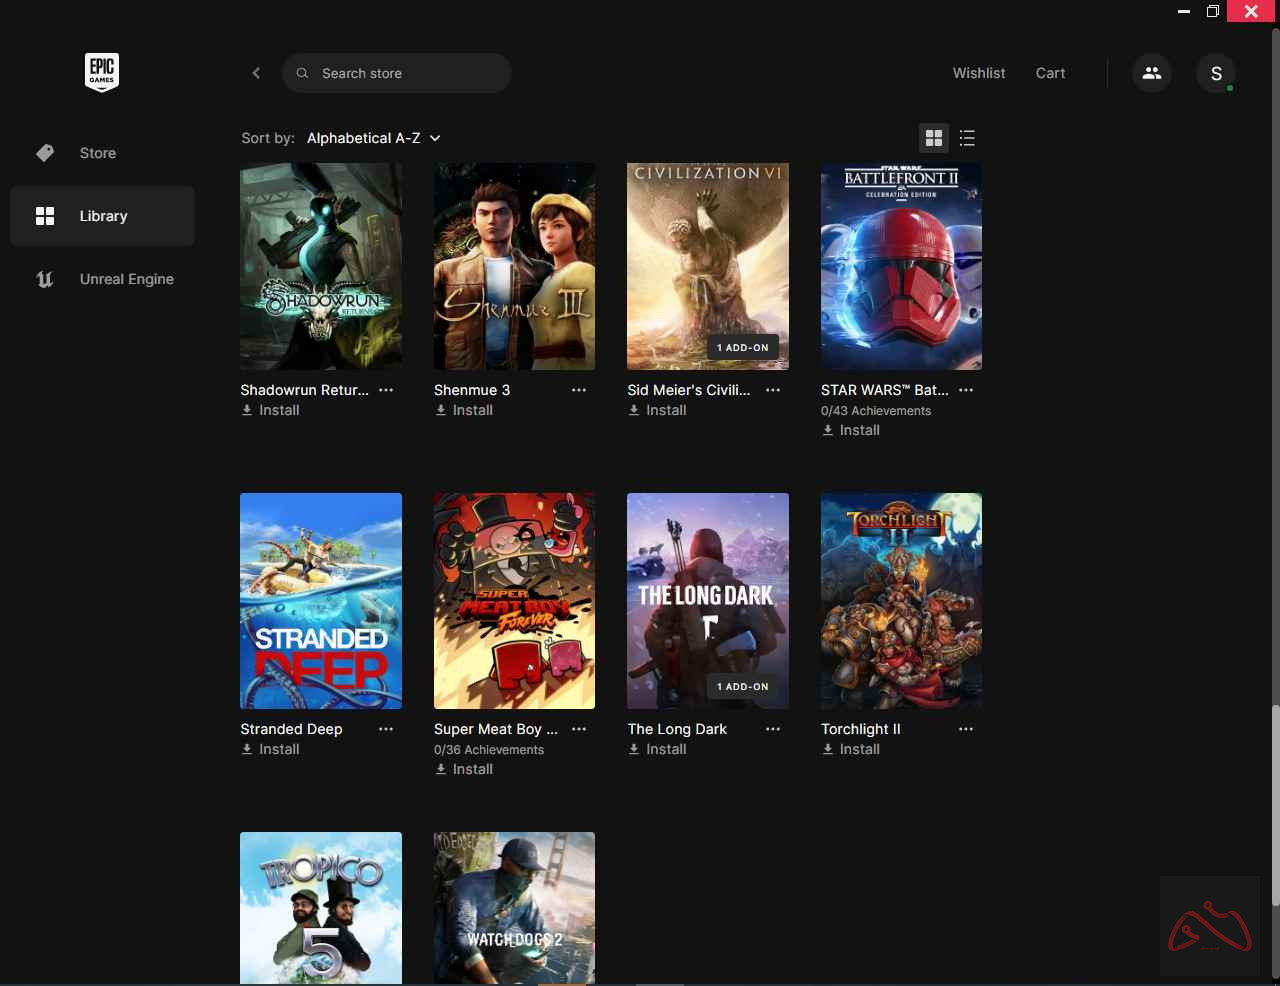Switch to the Library tab

(x=103, y=215)
